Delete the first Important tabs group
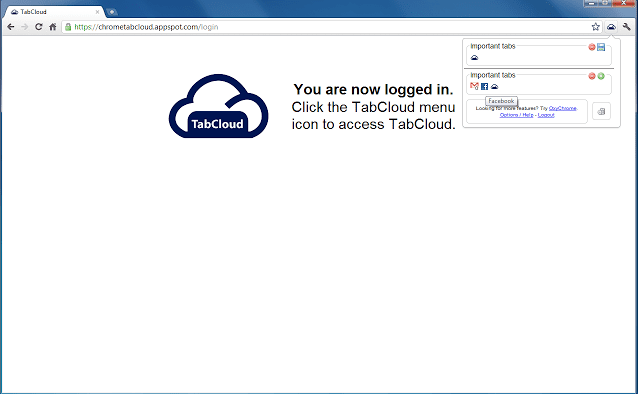Viewport: 638px width, 394px height. pos(592,47)
